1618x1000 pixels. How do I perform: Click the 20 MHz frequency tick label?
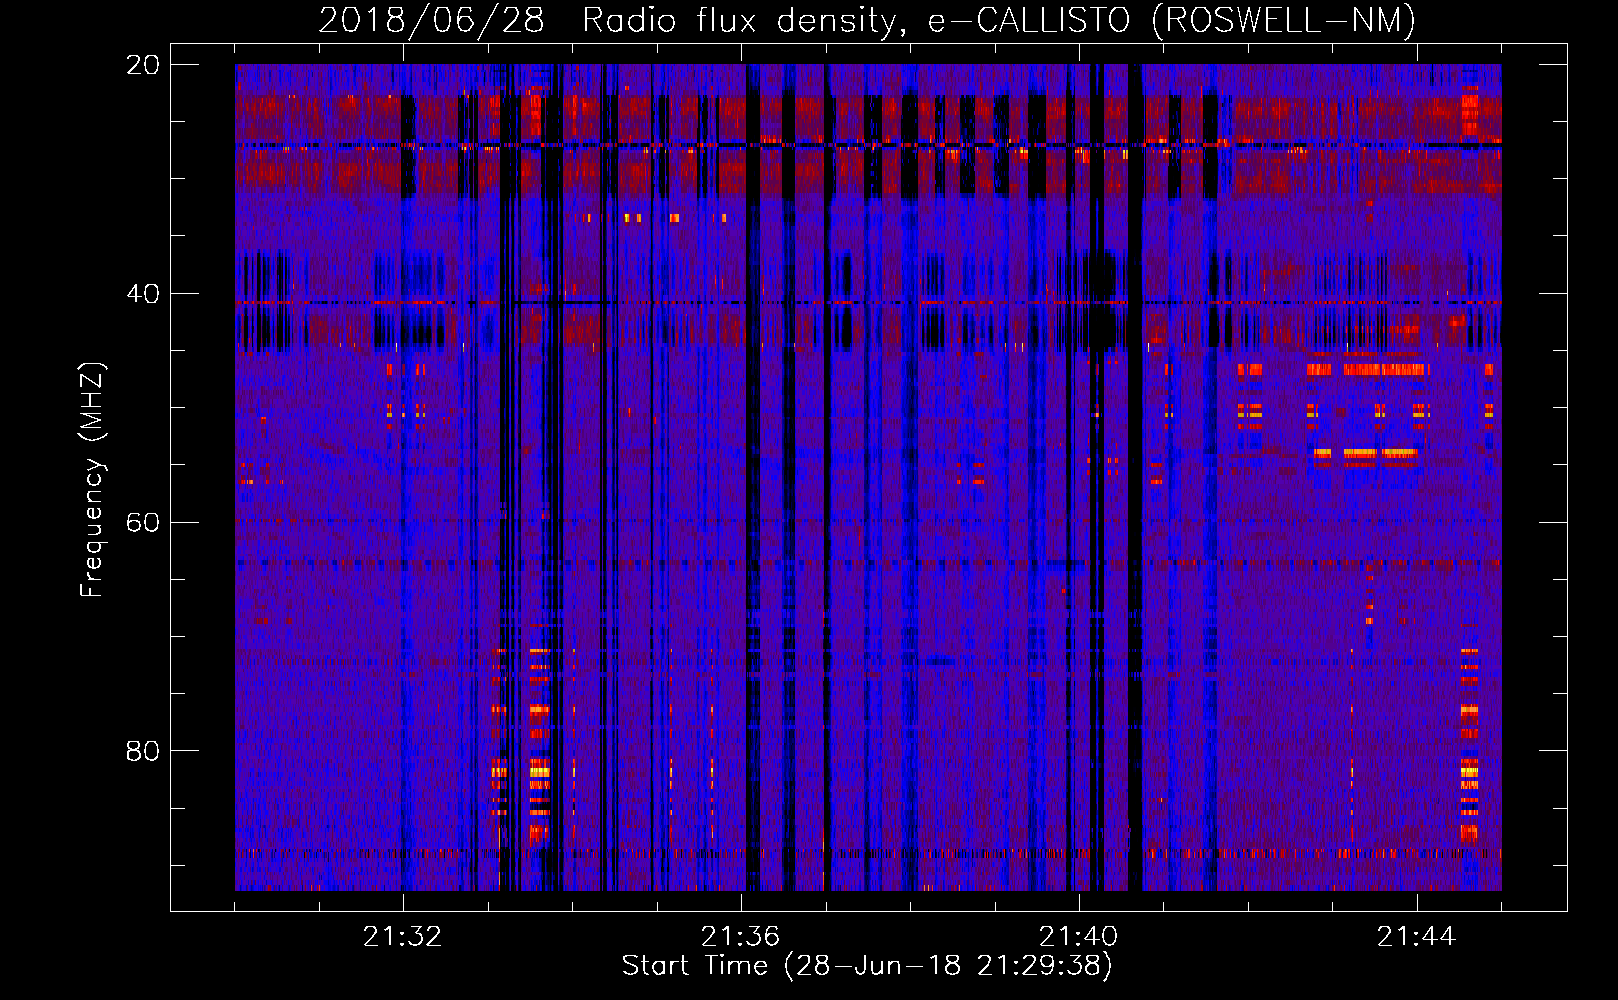(x=143, y=65)
